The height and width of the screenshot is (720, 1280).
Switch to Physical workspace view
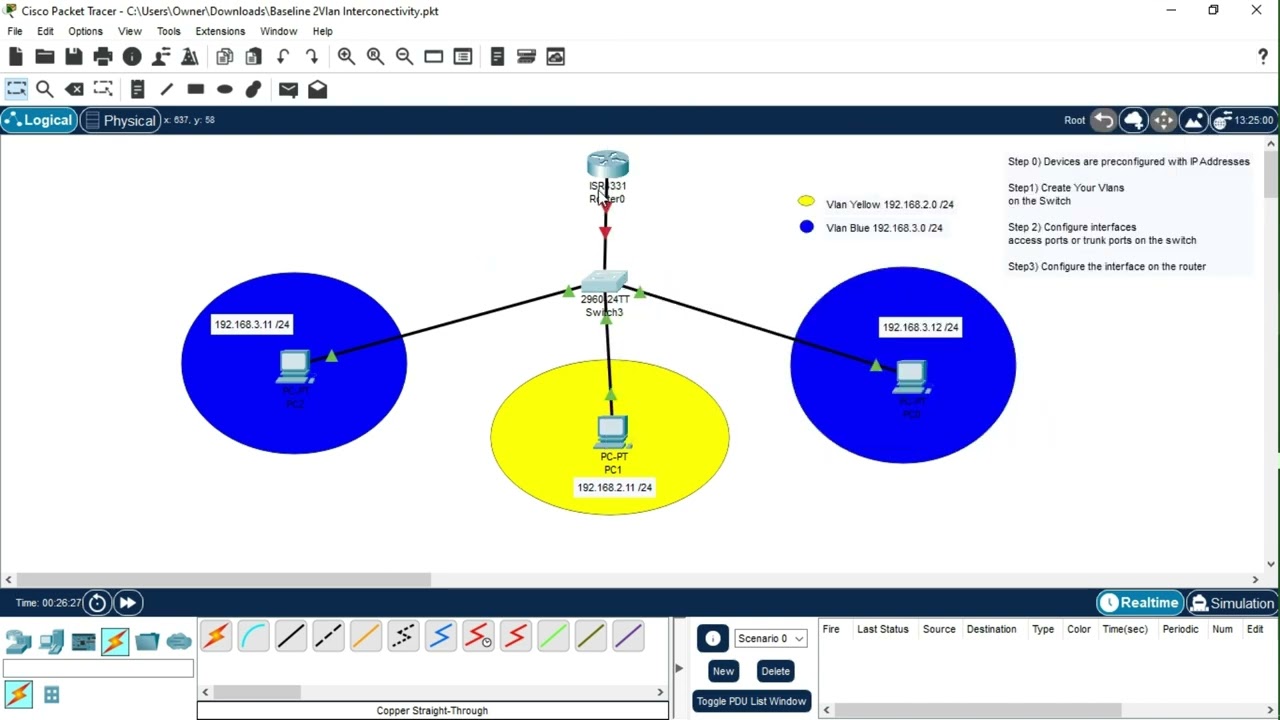point(120,120)
